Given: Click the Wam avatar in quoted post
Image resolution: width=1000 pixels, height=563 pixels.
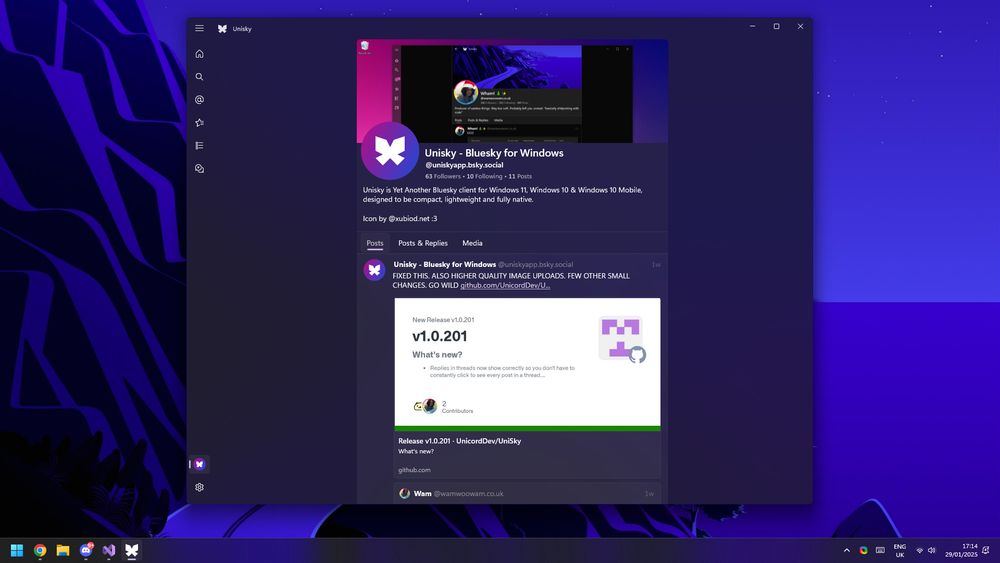Looking at the screenshot, I should point(404,494).
